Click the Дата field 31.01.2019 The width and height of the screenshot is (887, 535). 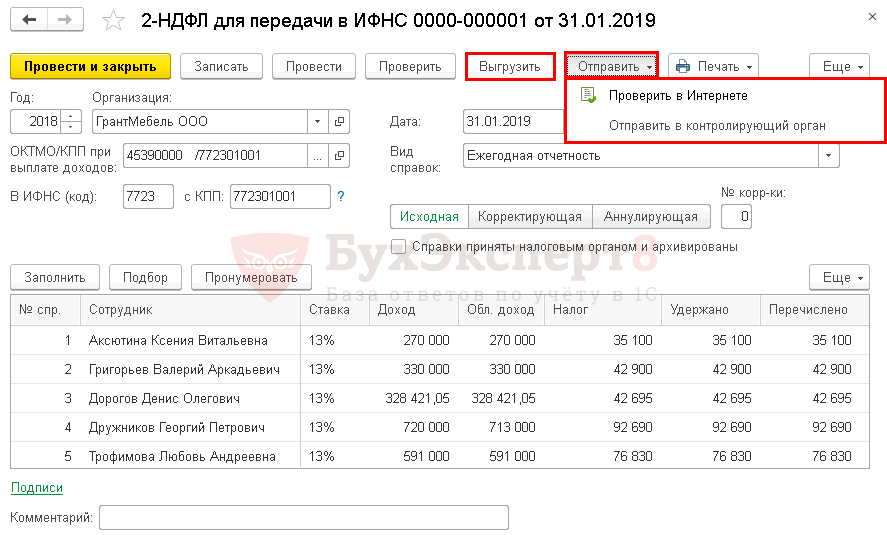[x=513, y=122]
